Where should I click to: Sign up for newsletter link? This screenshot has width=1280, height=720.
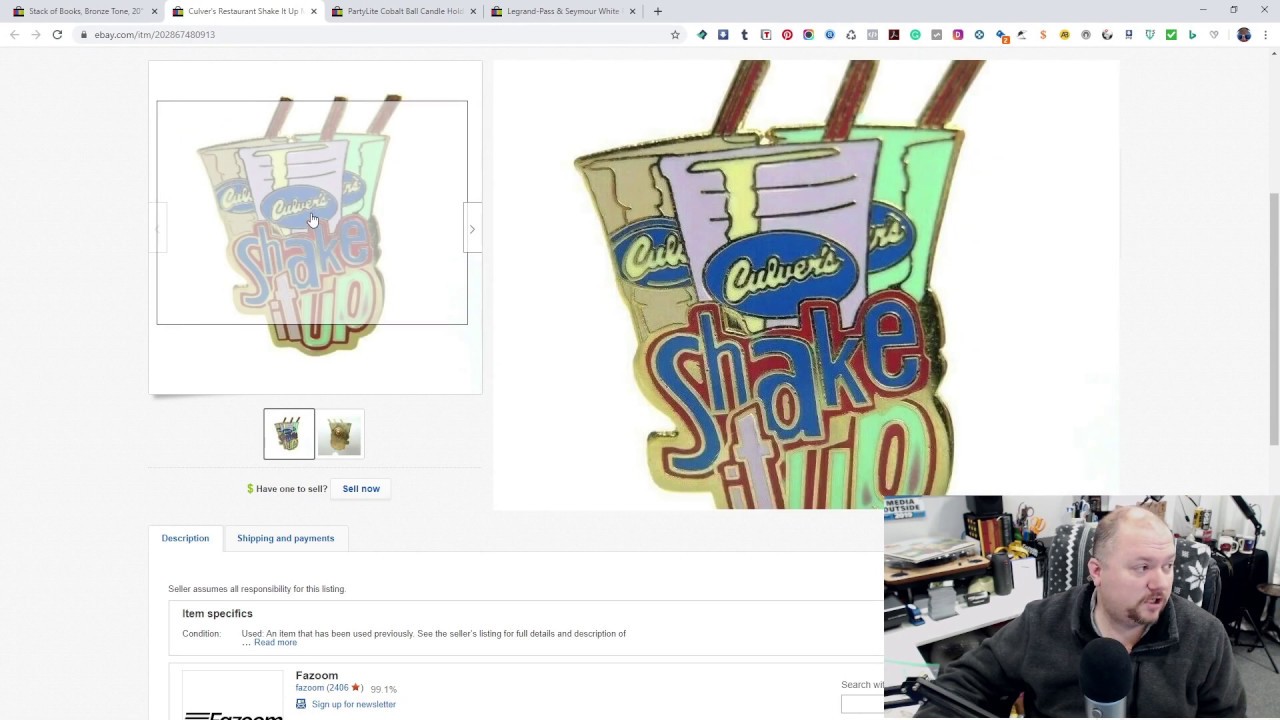(353, 704)
